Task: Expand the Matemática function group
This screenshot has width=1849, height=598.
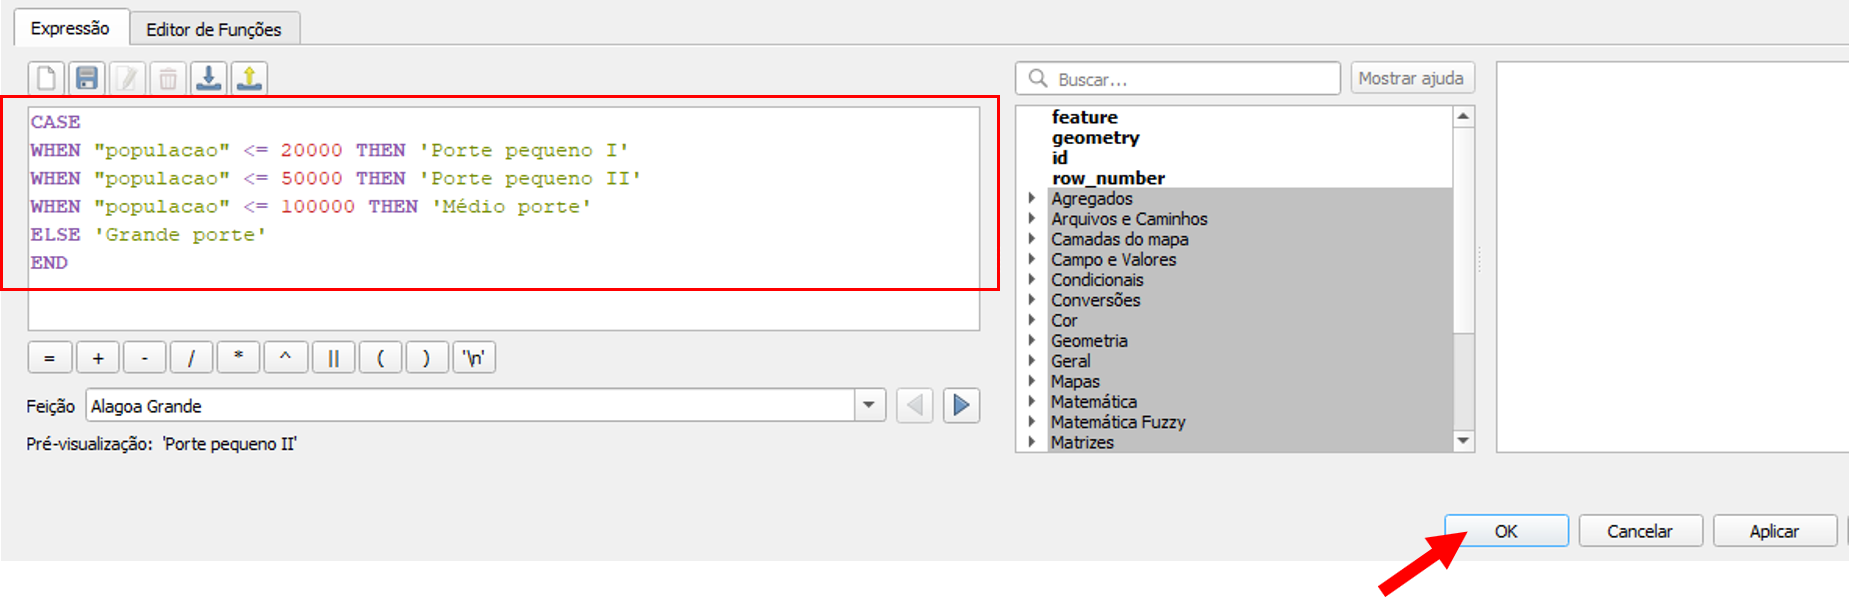Action: click(x=1032, y=402)
